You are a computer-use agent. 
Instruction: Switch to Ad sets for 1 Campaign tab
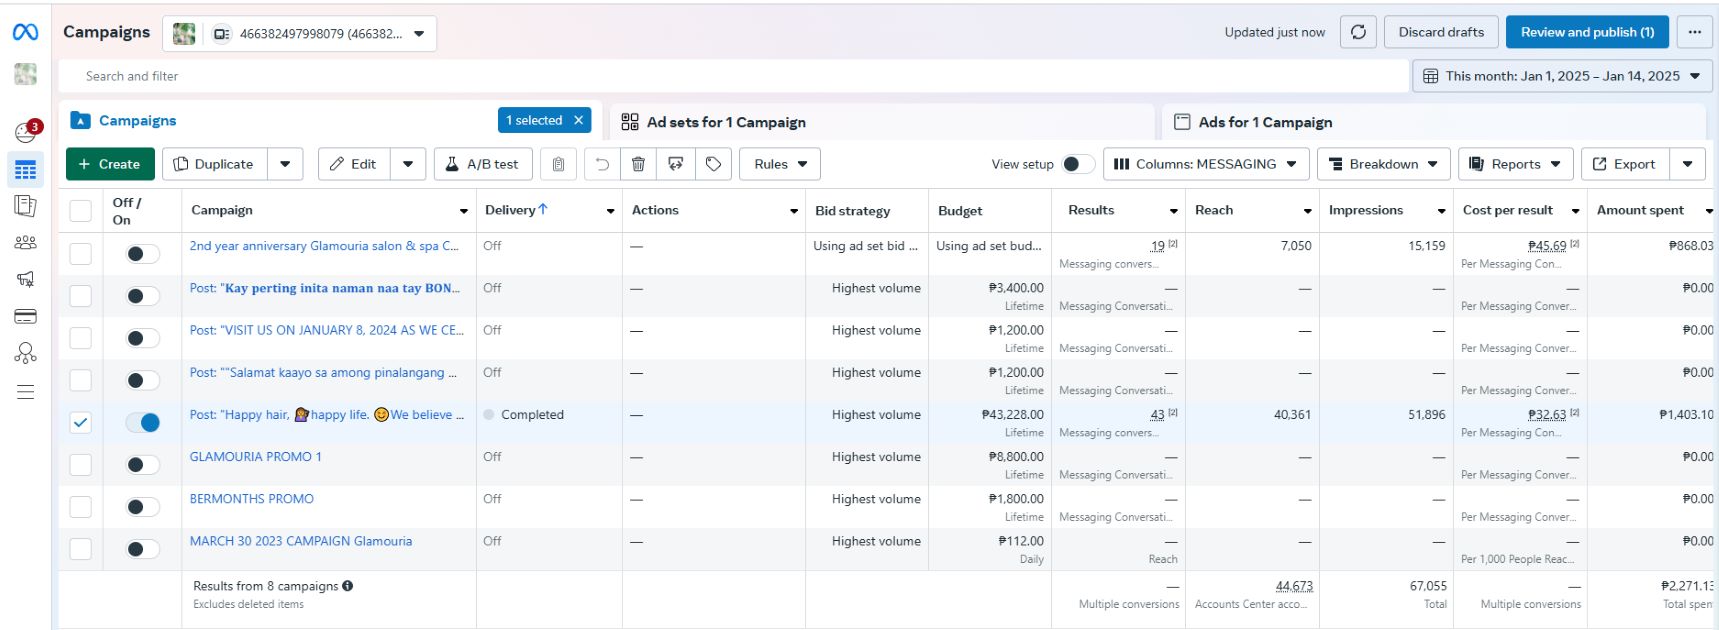pyautogui.click(x=726, y=122)
